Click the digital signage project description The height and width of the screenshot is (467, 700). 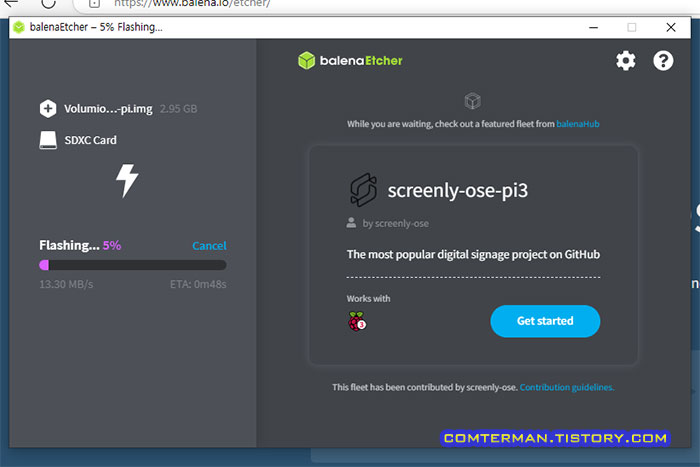[x=473, y=254]
